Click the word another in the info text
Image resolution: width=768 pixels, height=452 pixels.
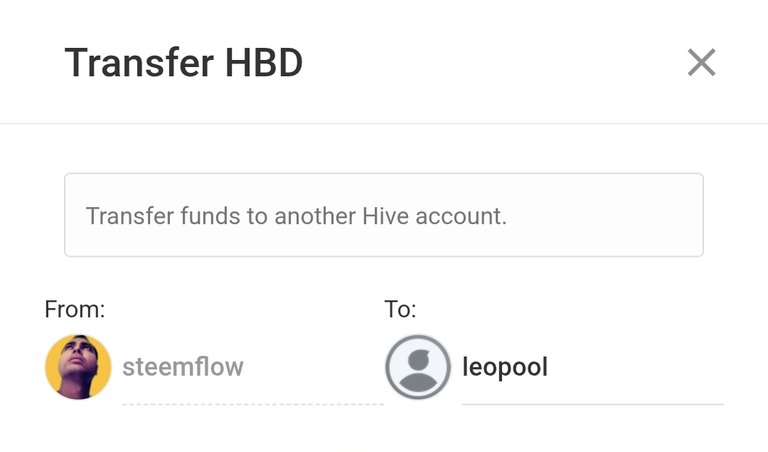click(x=315, y=216)
